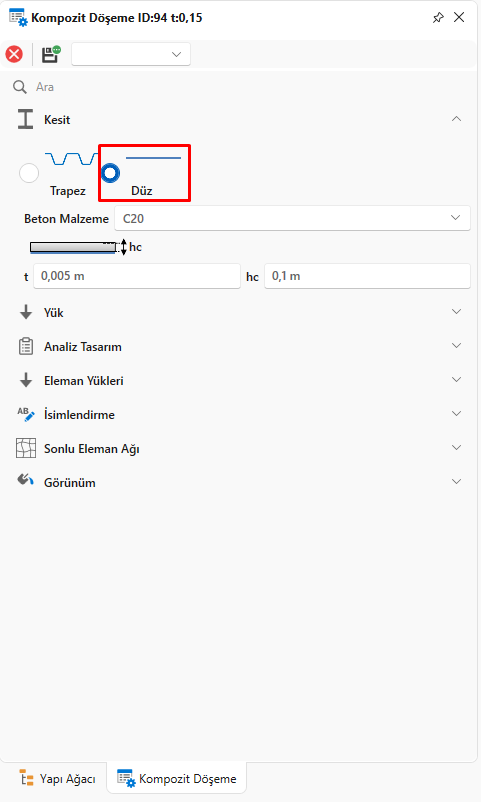Click the pin panel icon
Image resolution: width=481 pixels, height=802 pixels.
click(x=438, y=17)
